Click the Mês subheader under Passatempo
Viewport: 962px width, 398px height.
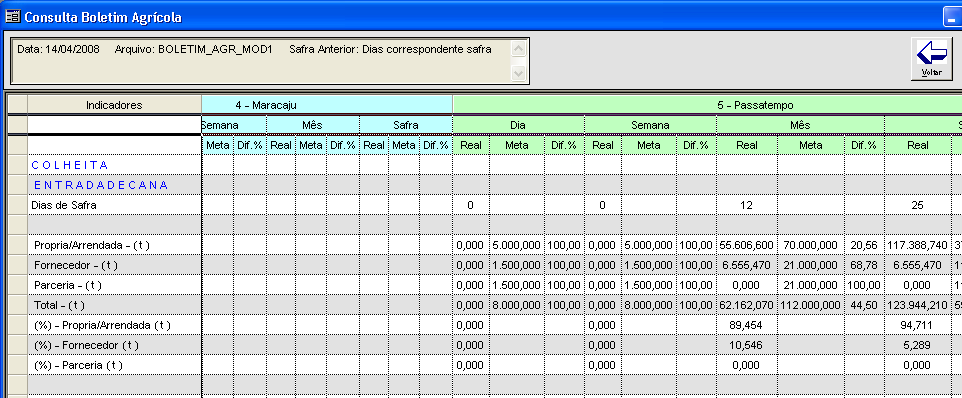click(800, 125)
